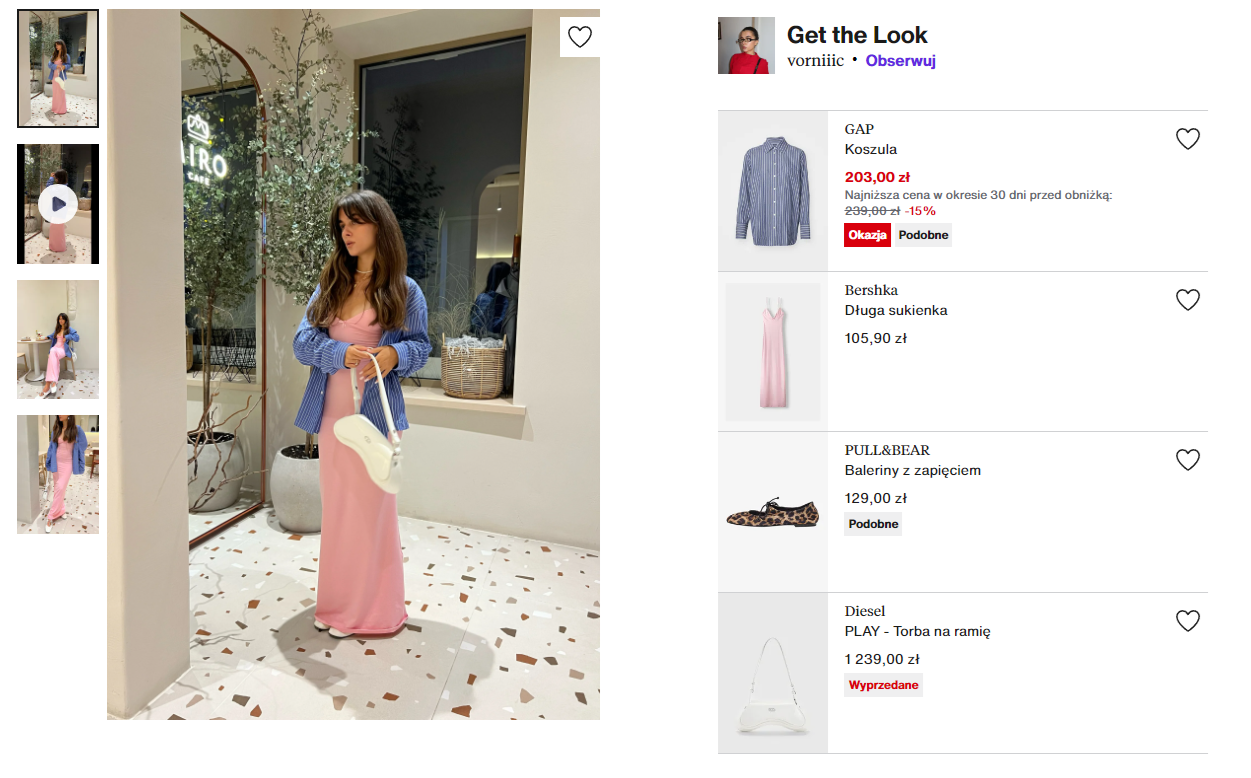
Task: Select the first outfit thumbnail in the sidebar
Action: [57, 67]
